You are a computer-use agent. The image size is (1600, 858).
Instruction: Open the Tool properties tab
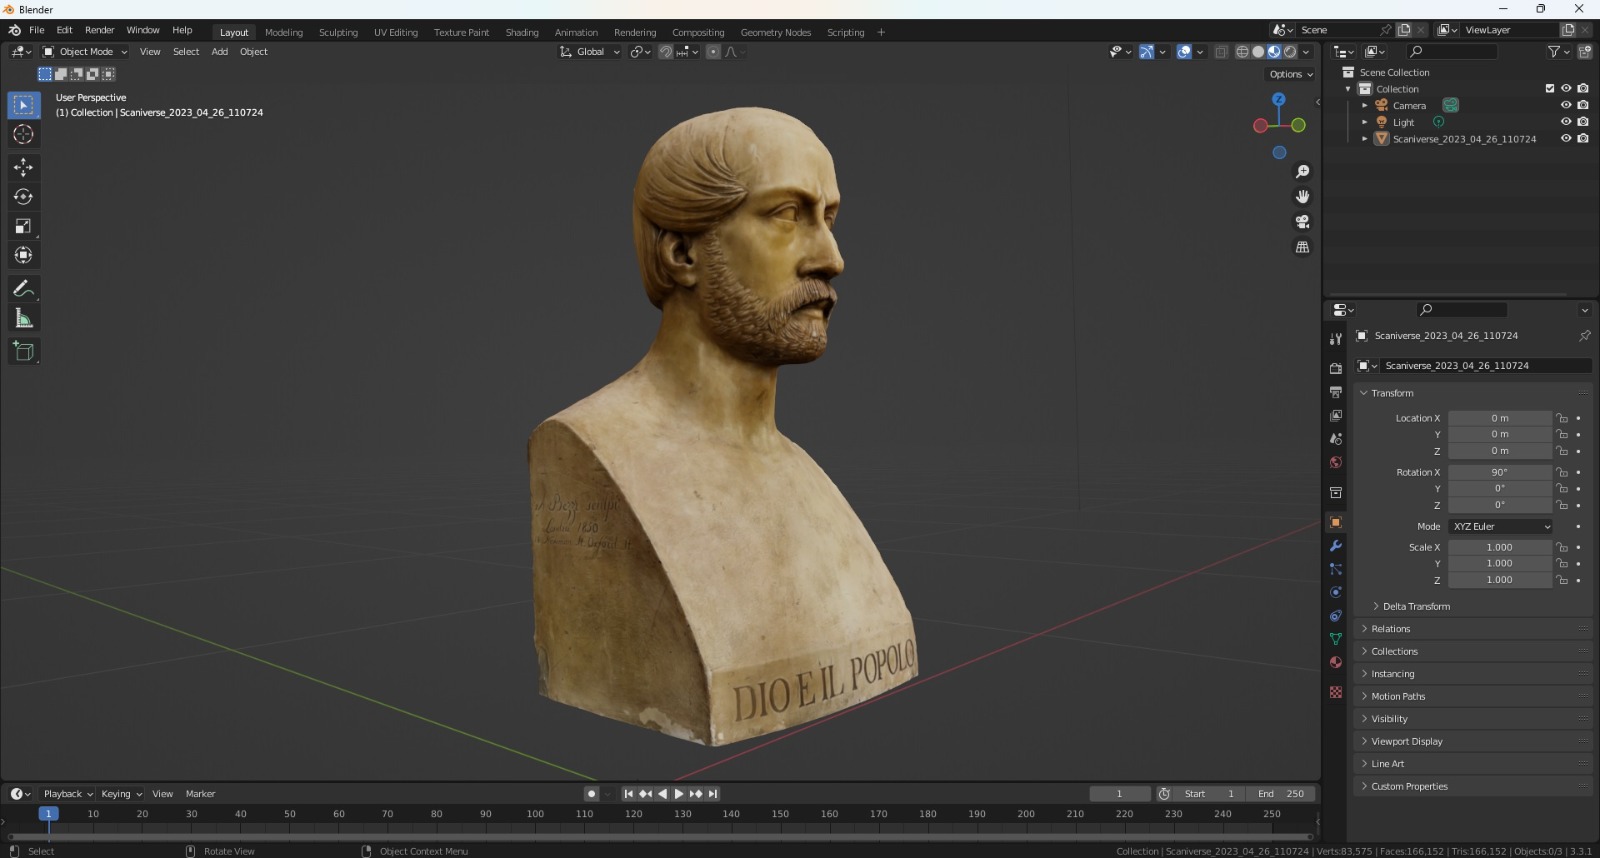1335,339
